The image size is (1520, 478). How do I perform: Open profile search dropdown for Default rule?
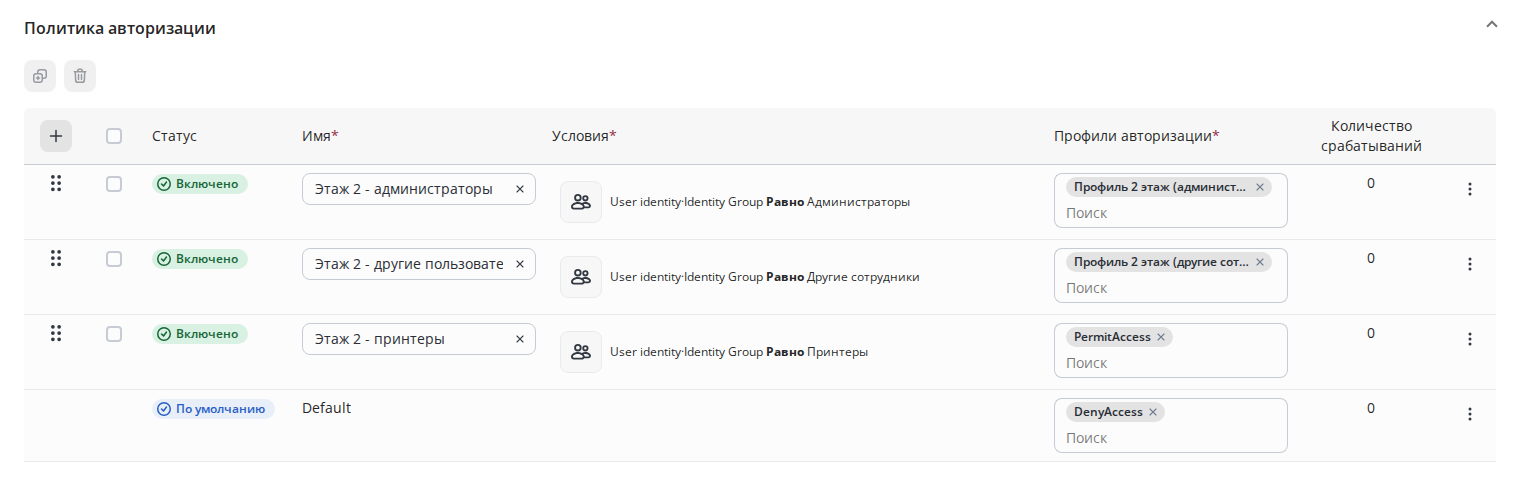pyautogui.click(x=1170, y=438)
